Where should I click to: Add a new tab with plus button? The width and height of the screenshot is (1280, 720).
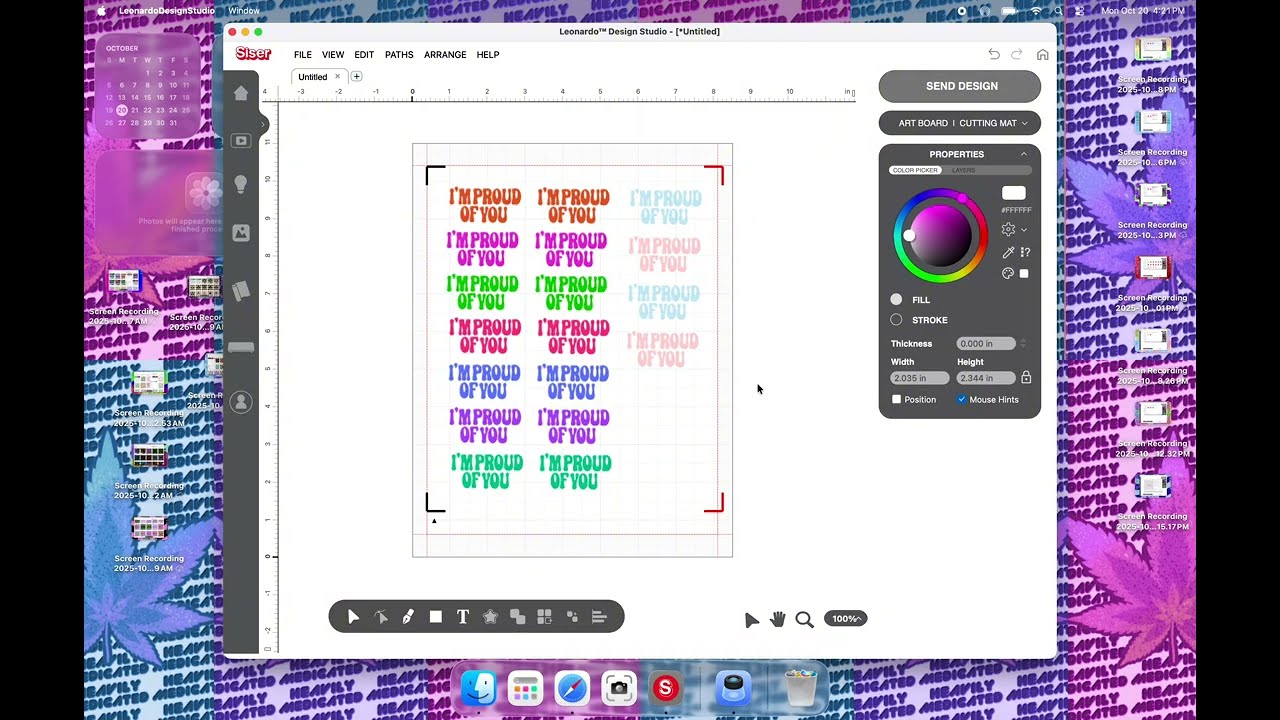[356, 76]
